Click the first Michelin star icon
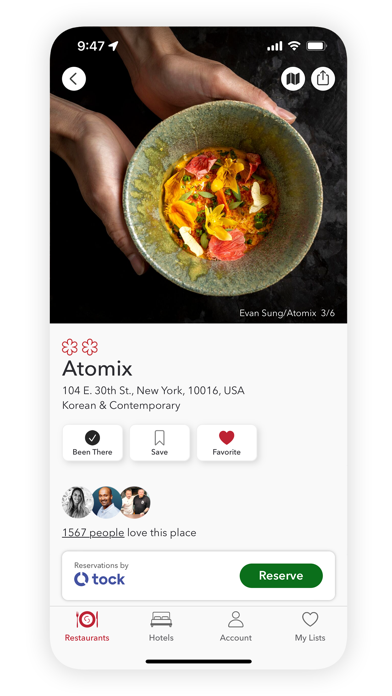The height and width of the screenshot is (696, 392). (70, 347)
